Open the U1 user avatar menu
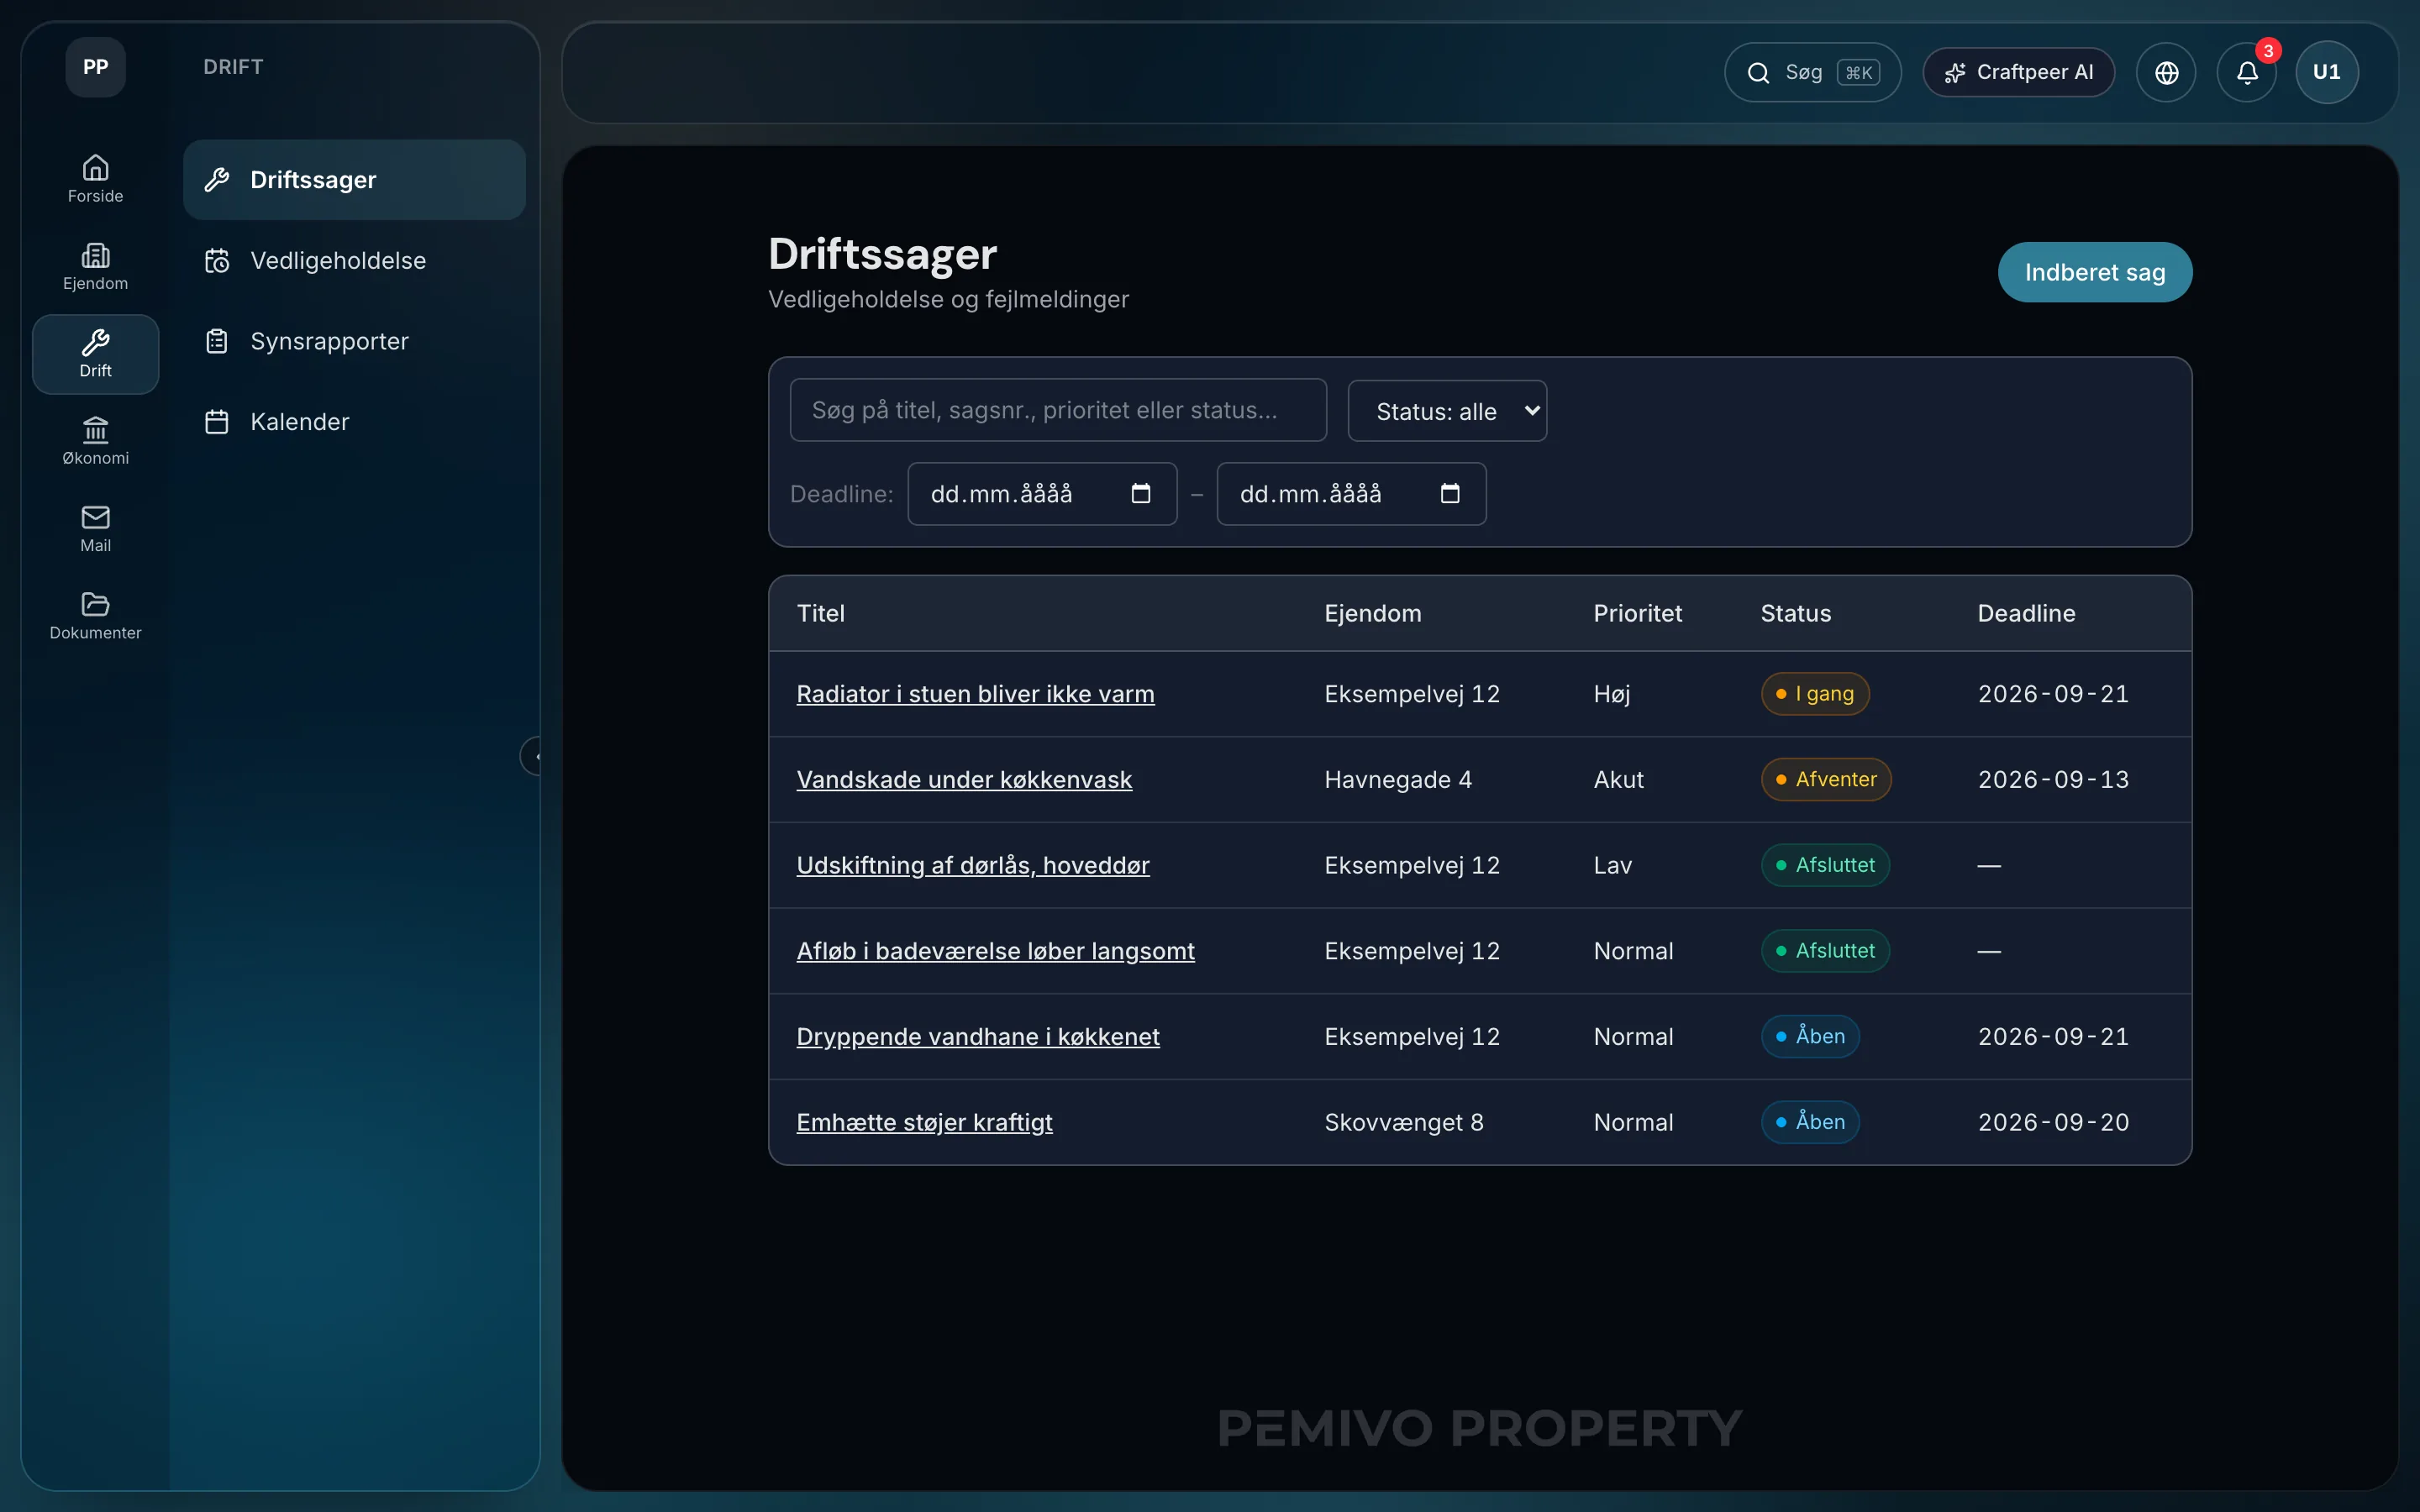The image size is (2420, 1512). (2327, 72)
